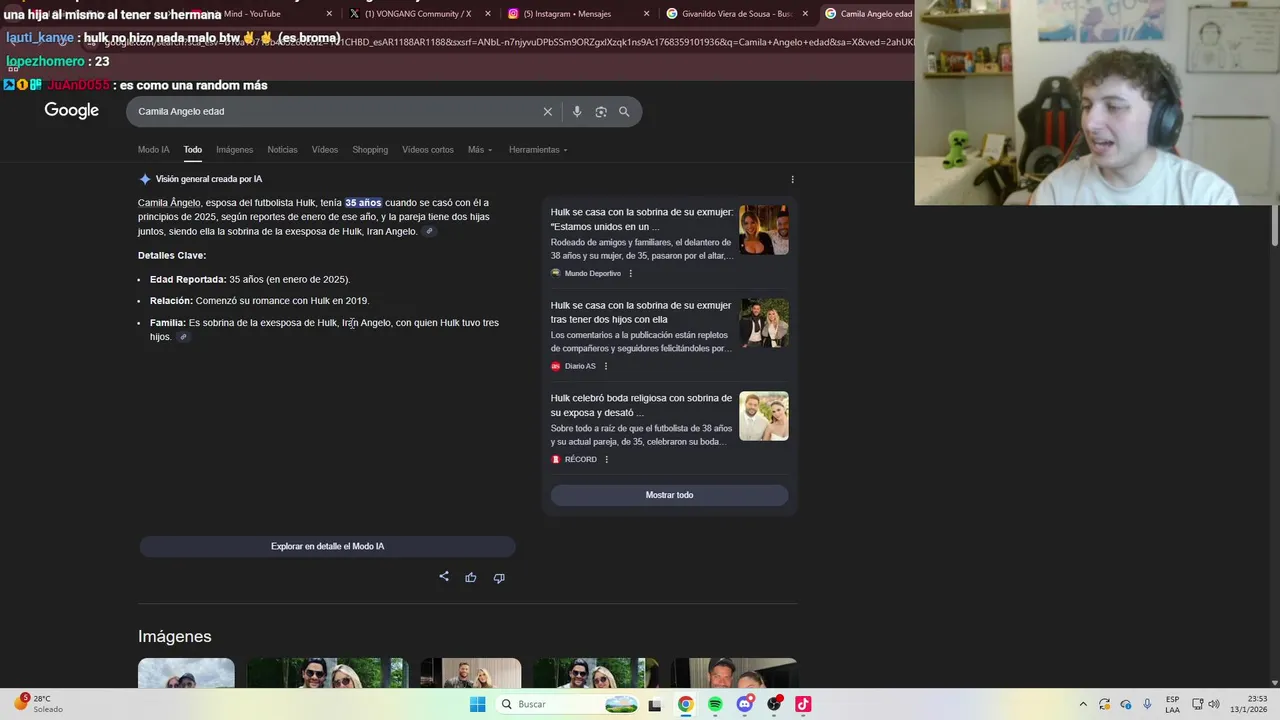Click the page vertical scrollbar

pyautogui.click(x=1275, y=224)
